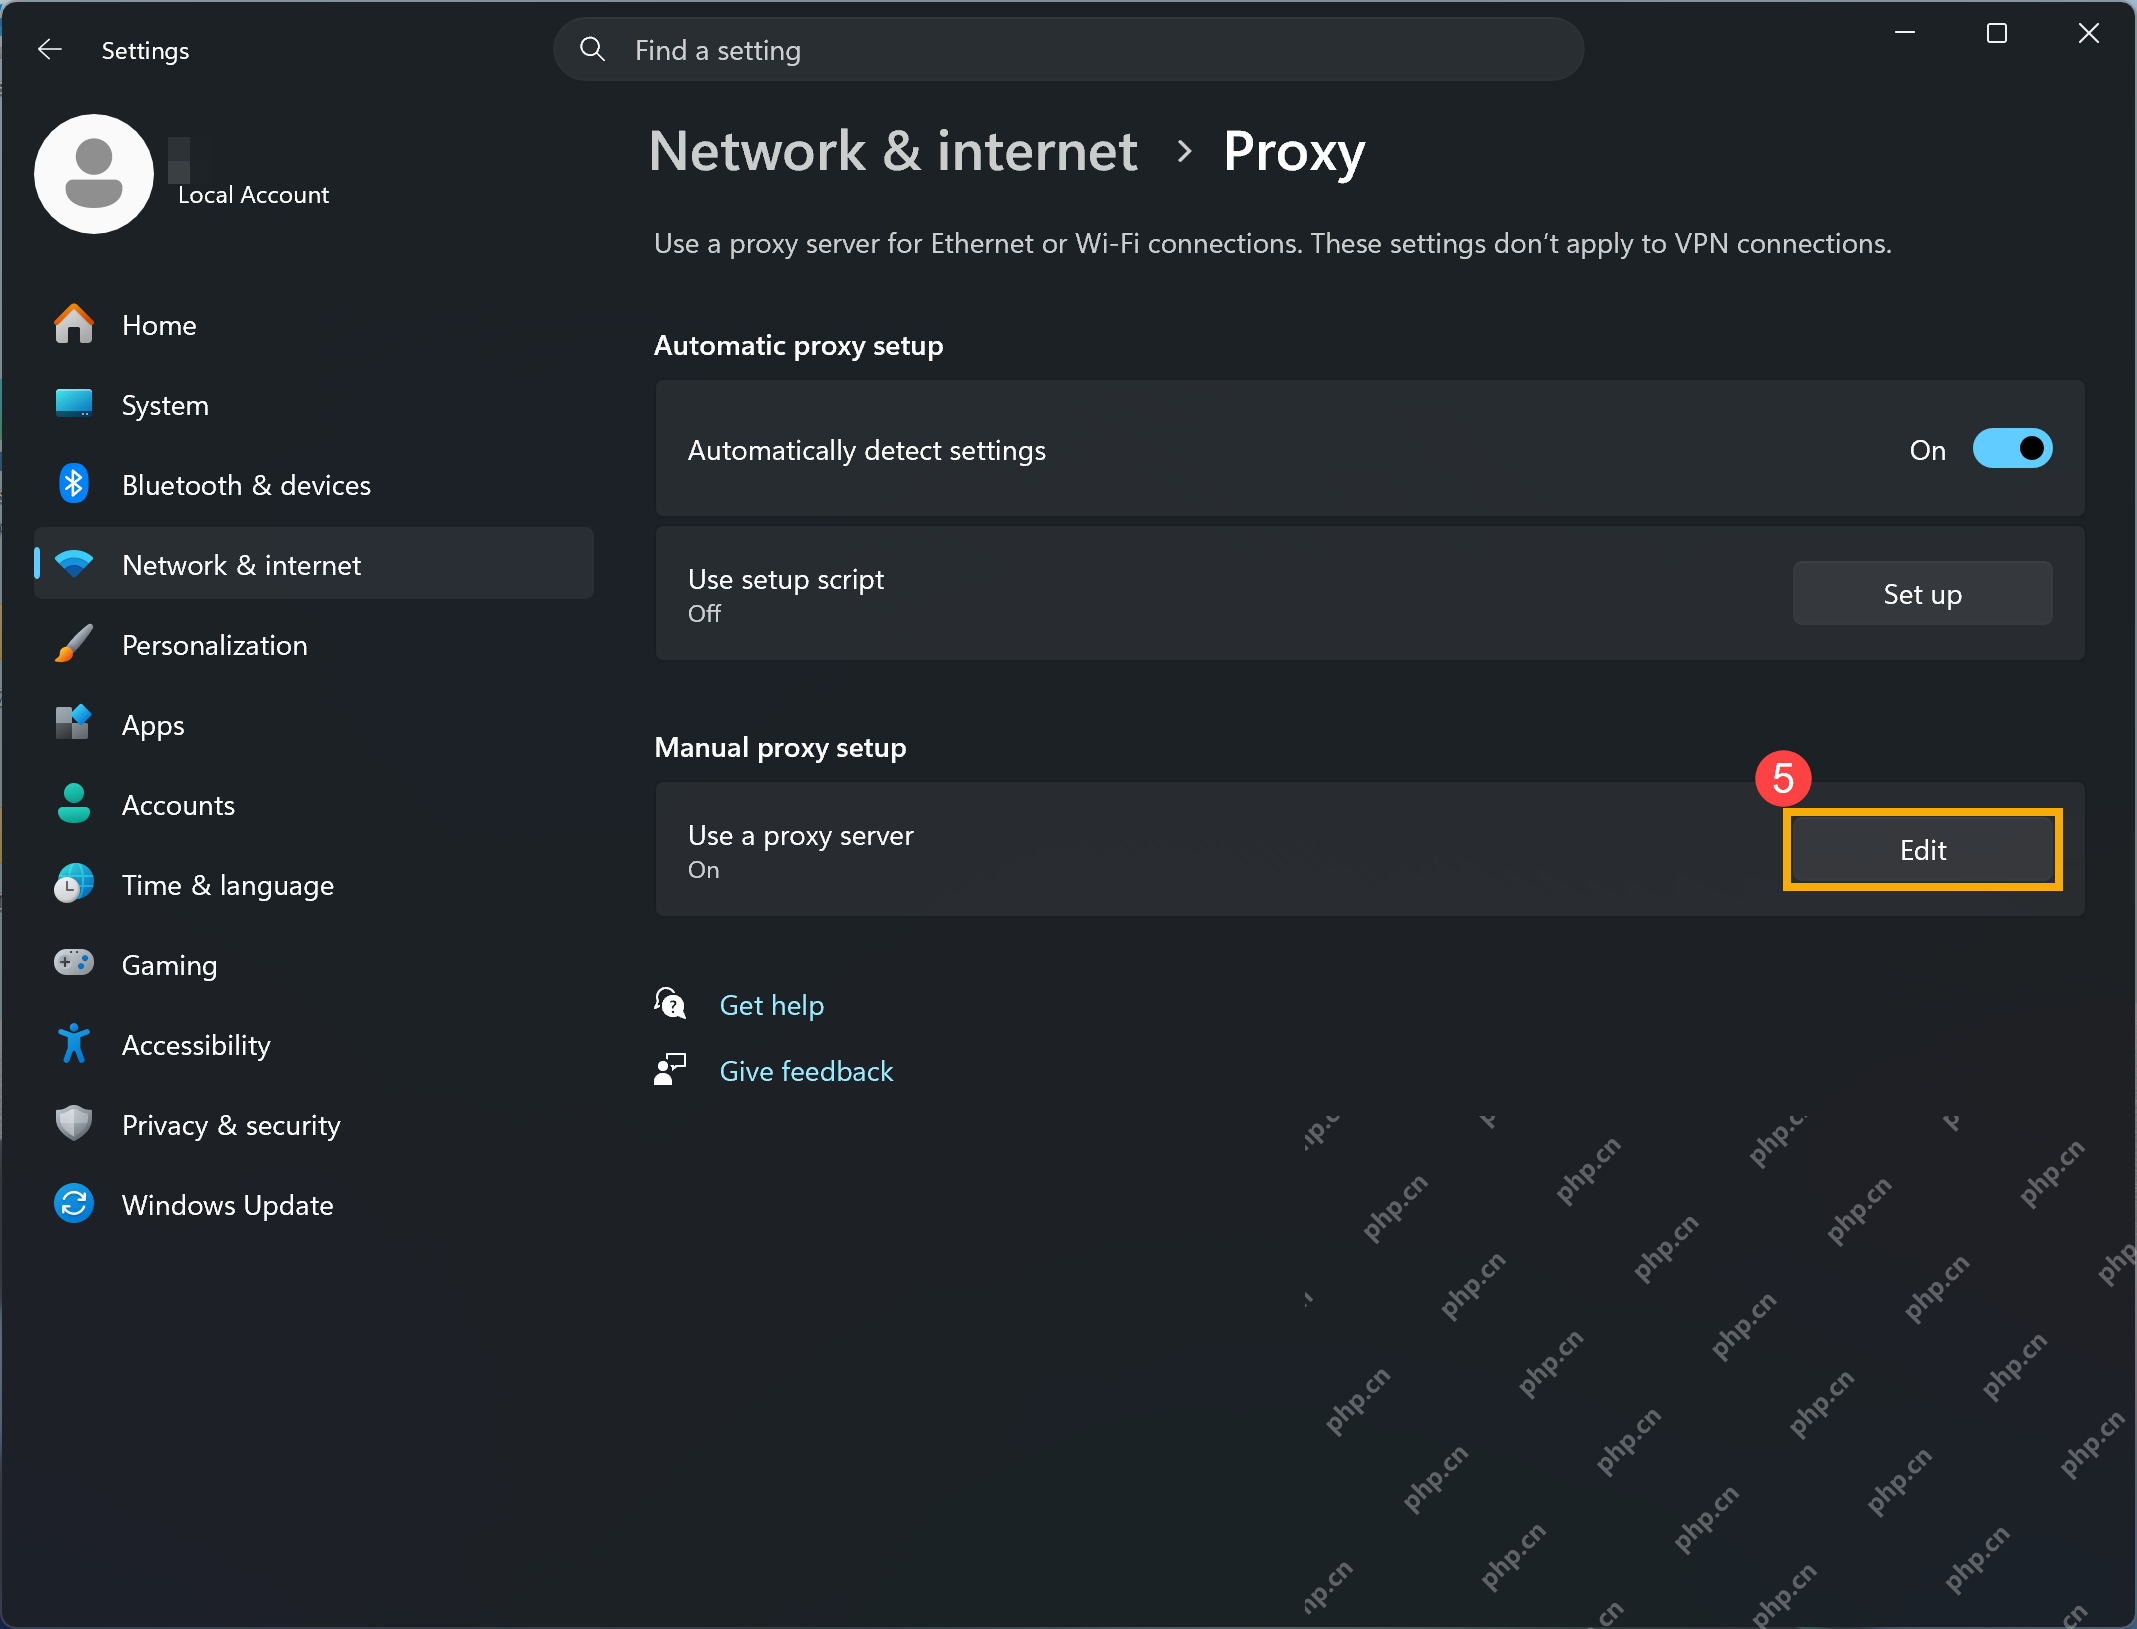Click the back arrow beside Settings

(50, 50)
